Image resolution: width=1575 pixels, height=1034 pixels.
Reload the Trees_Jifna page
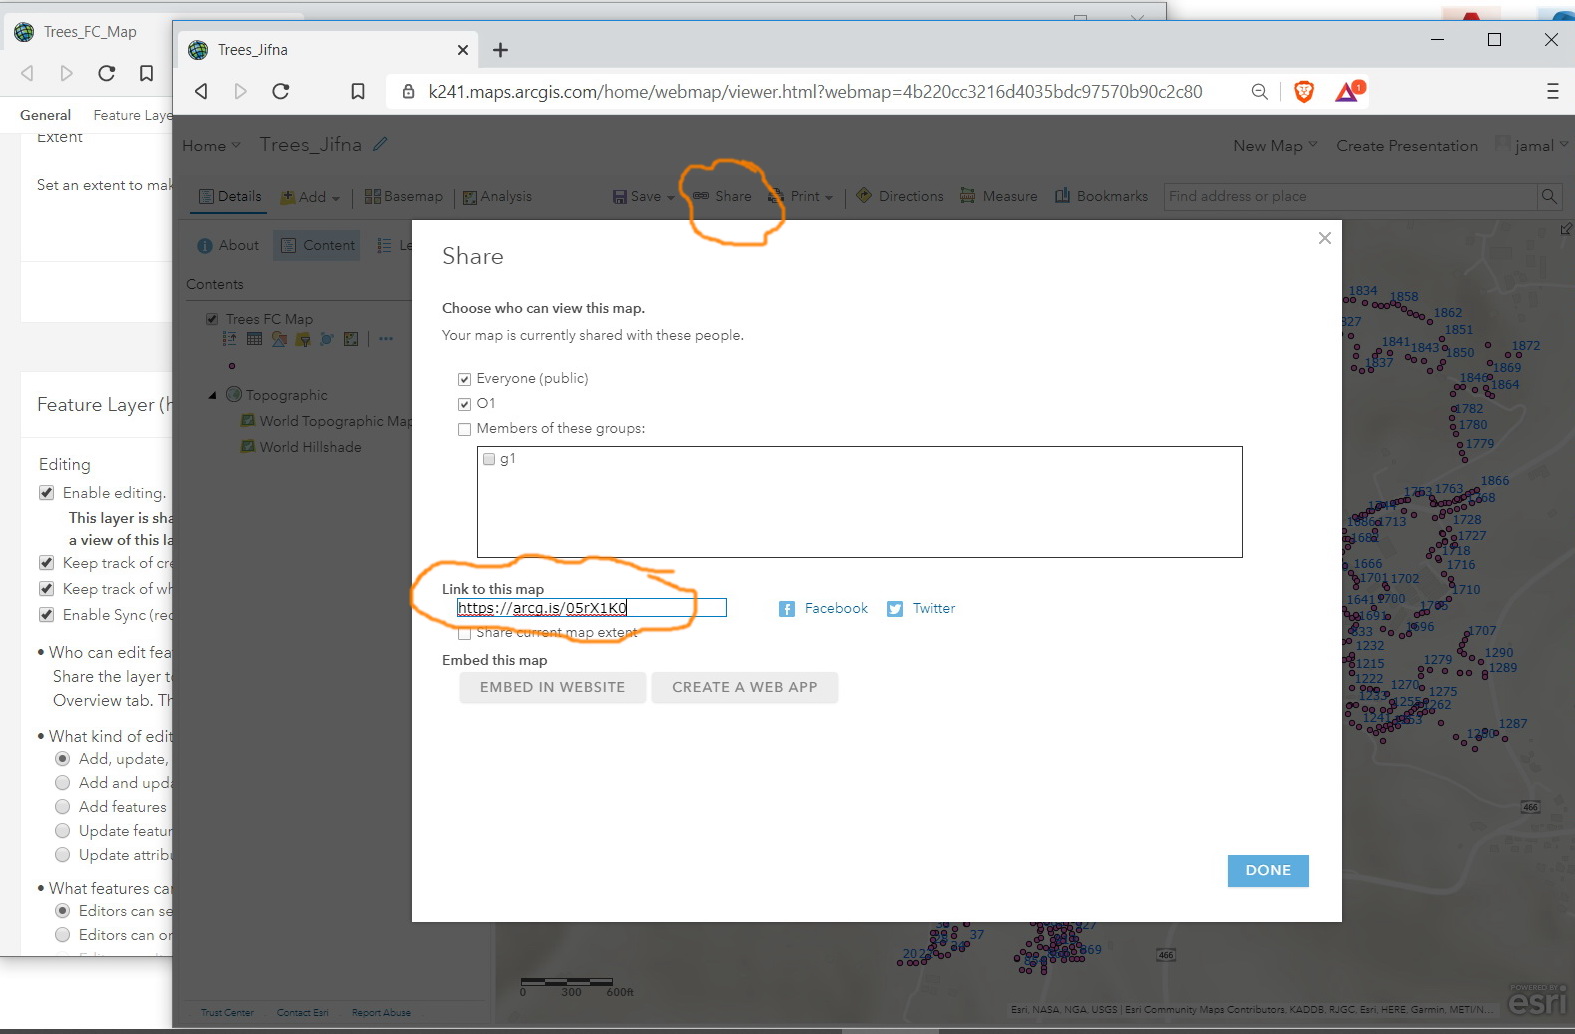click(281, 92)
